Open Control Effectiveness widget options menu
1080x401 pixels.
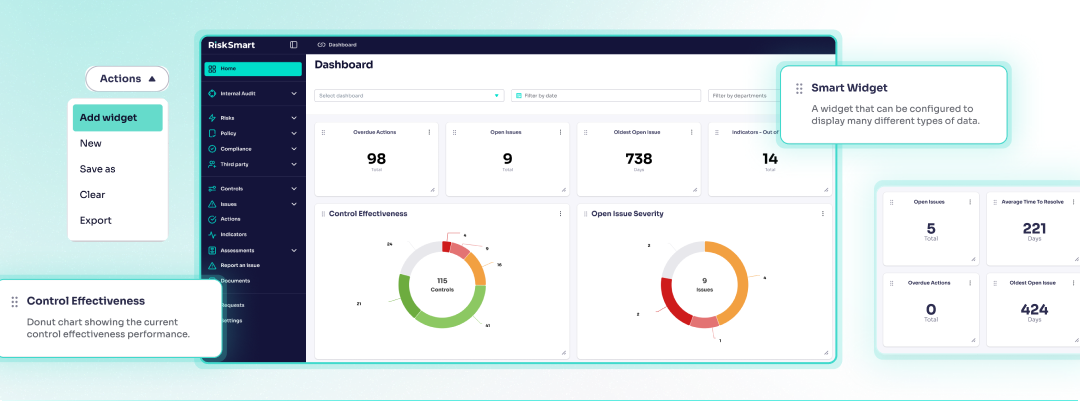tap(560, 214)
